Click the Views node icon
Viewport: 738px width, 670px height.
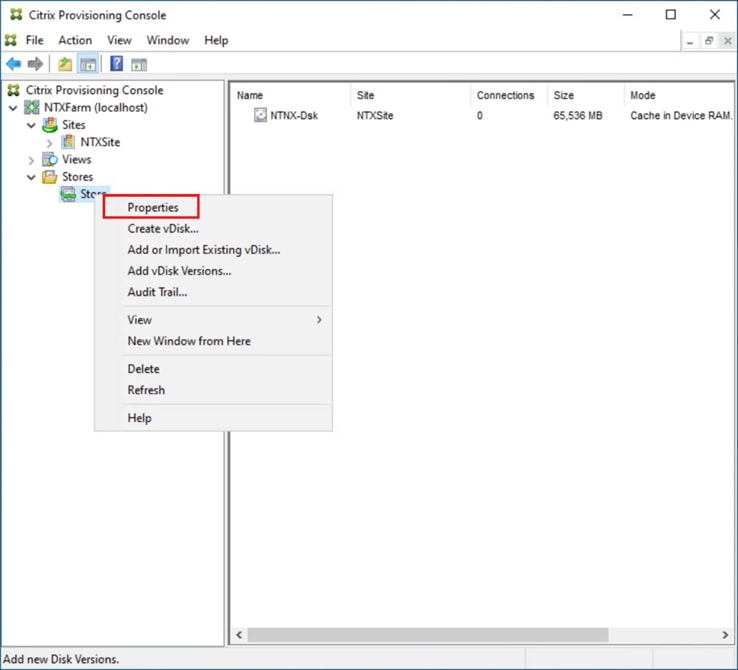coord(50,159)
